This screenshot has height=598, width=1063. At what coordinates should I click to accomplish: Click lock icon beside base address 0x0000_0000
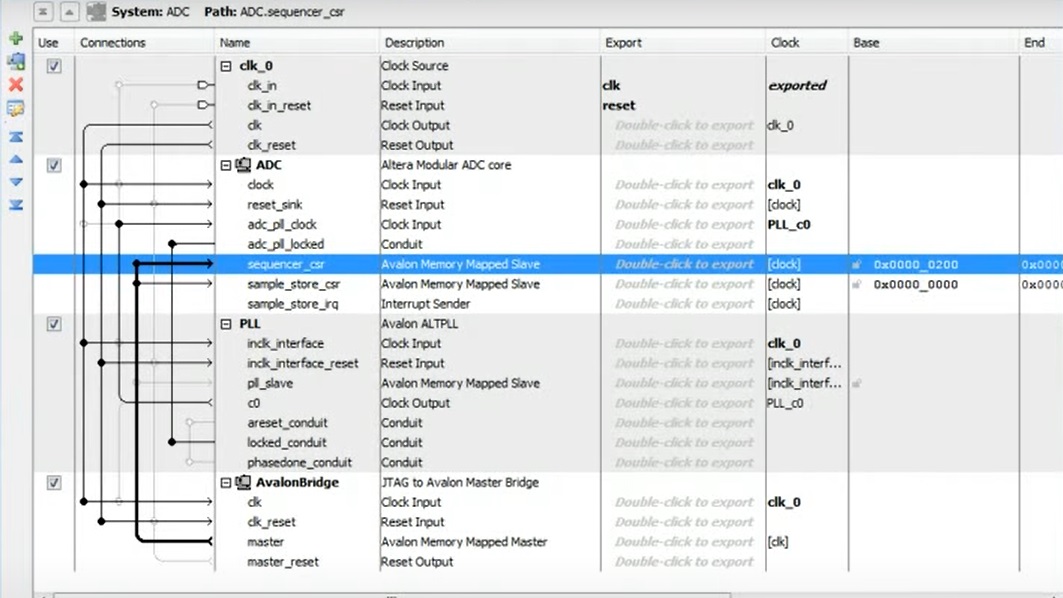pyautogui.click(x=857, y=285)
